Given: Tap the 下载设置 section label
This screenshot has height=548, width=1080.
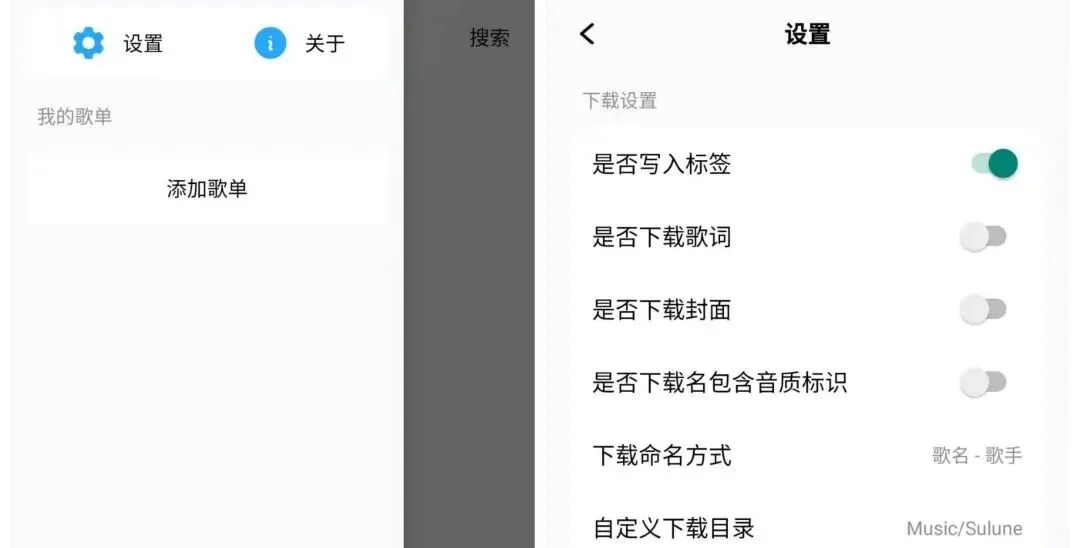Looking at the screenshot, I should pos(620,101).
